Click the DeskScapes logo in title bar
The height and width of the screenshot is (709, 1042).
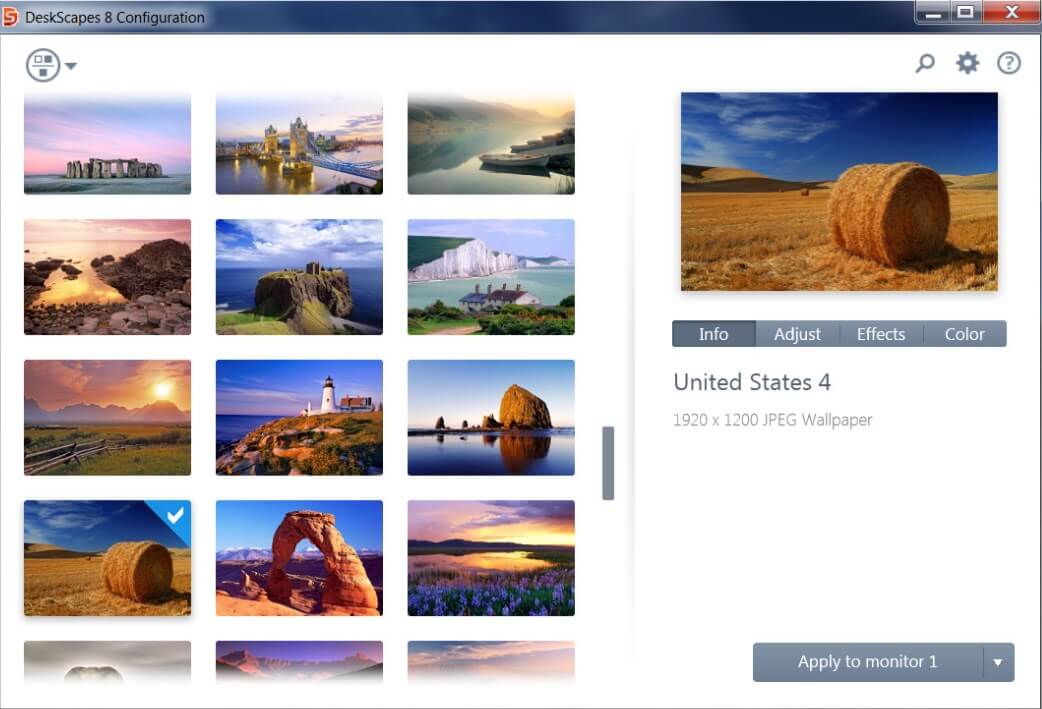point(10,17)
